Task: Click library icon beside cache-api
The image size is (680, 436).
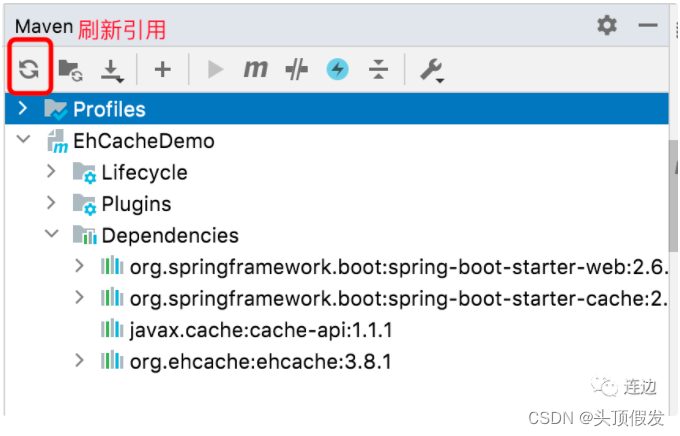Action: (112, 328)
